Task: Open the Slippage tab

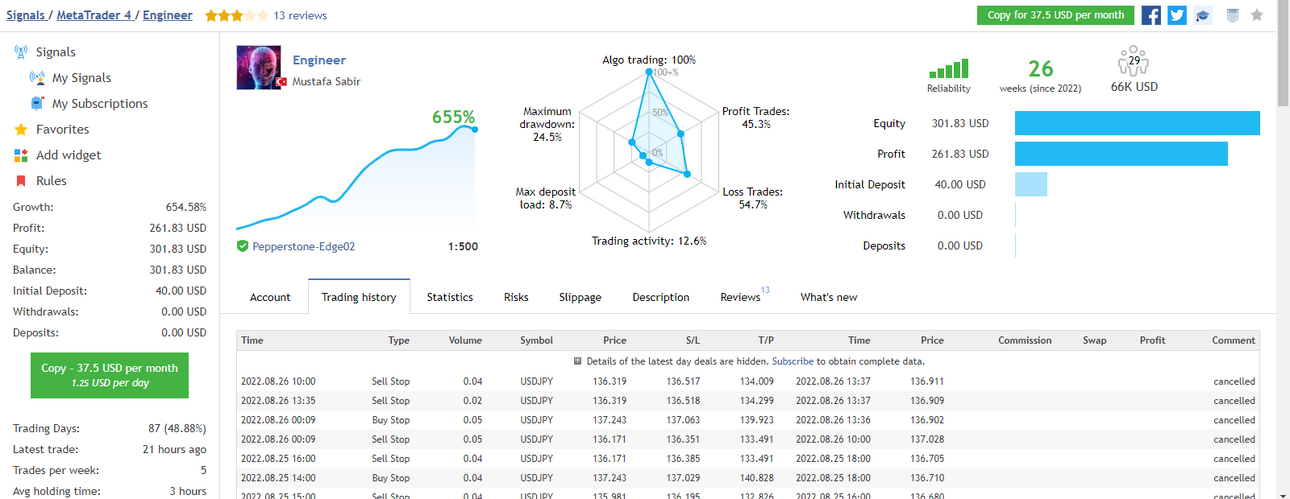Action: tap(580, 297)
